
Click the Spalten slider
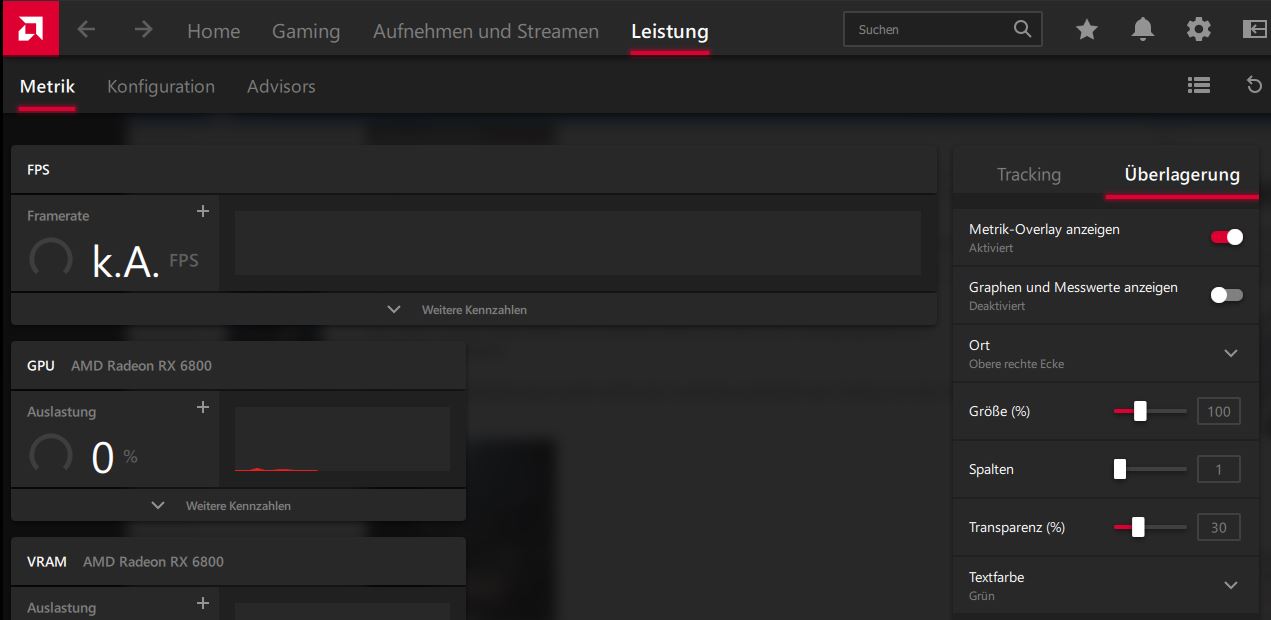1150,469
